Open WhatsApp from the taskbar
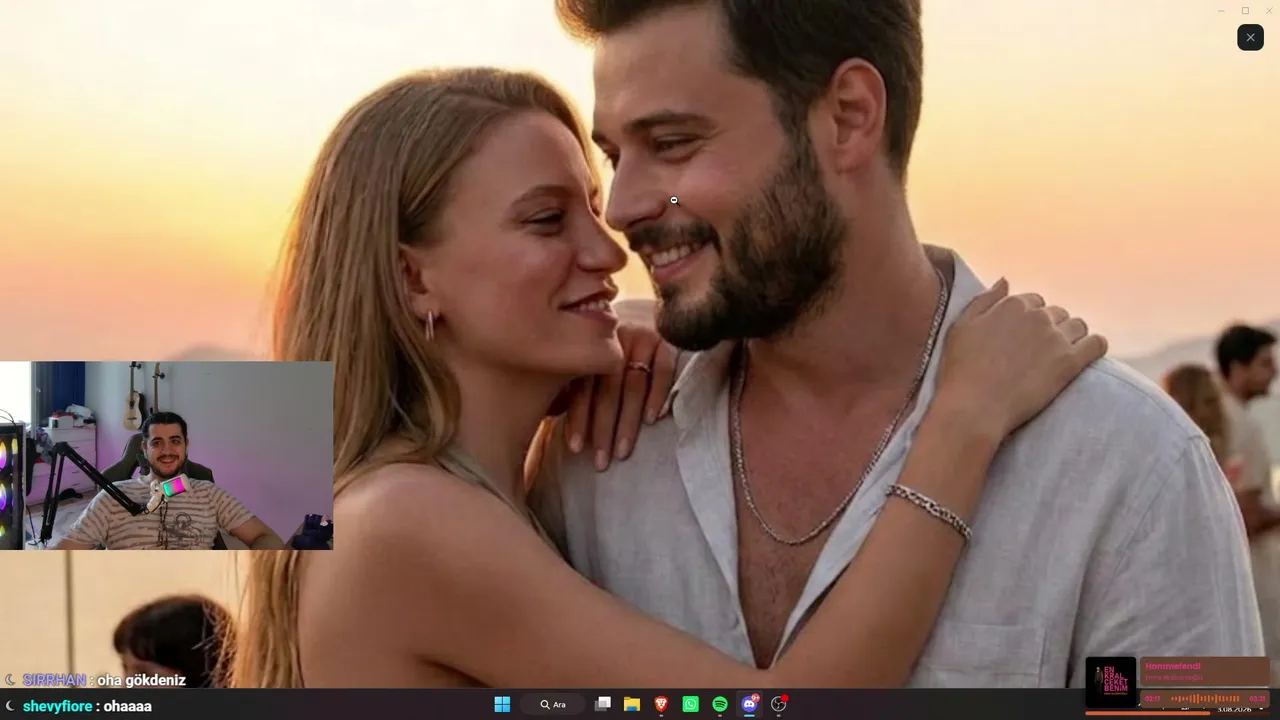This screenshot has height=720, width=1280. [x=691, y=704]
